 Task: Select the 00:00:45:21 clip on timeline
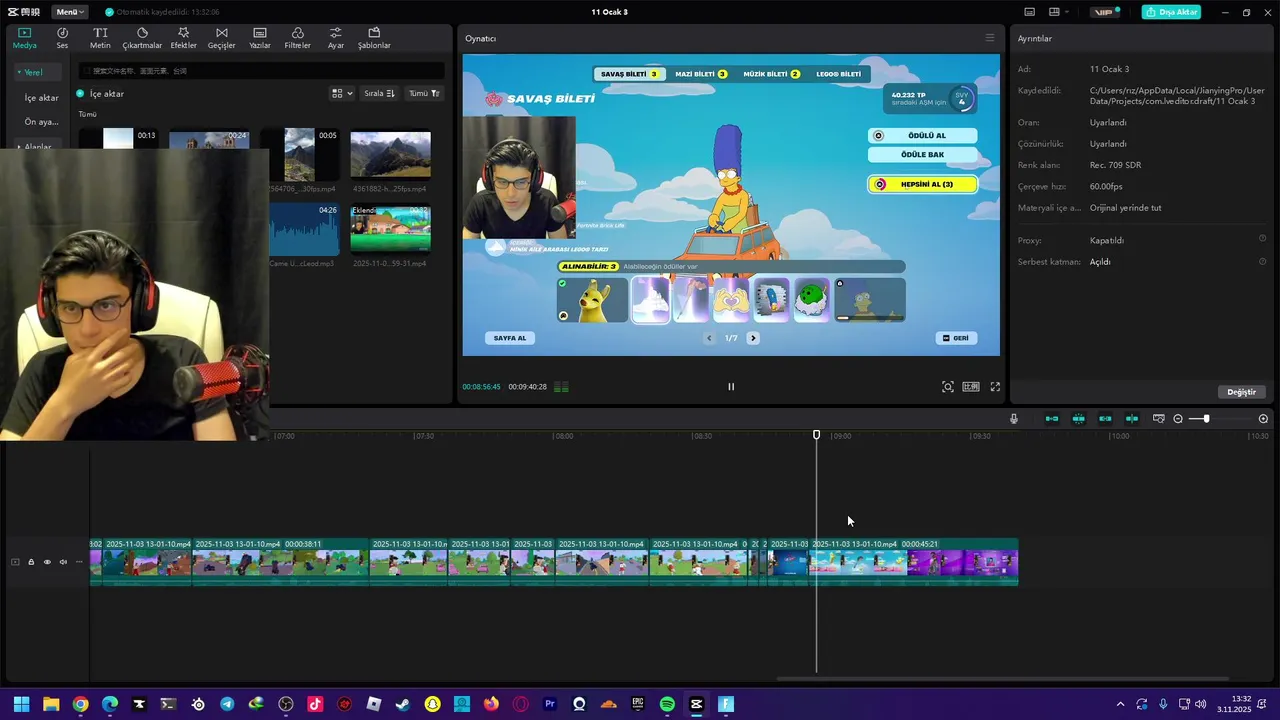coord(914,562)
